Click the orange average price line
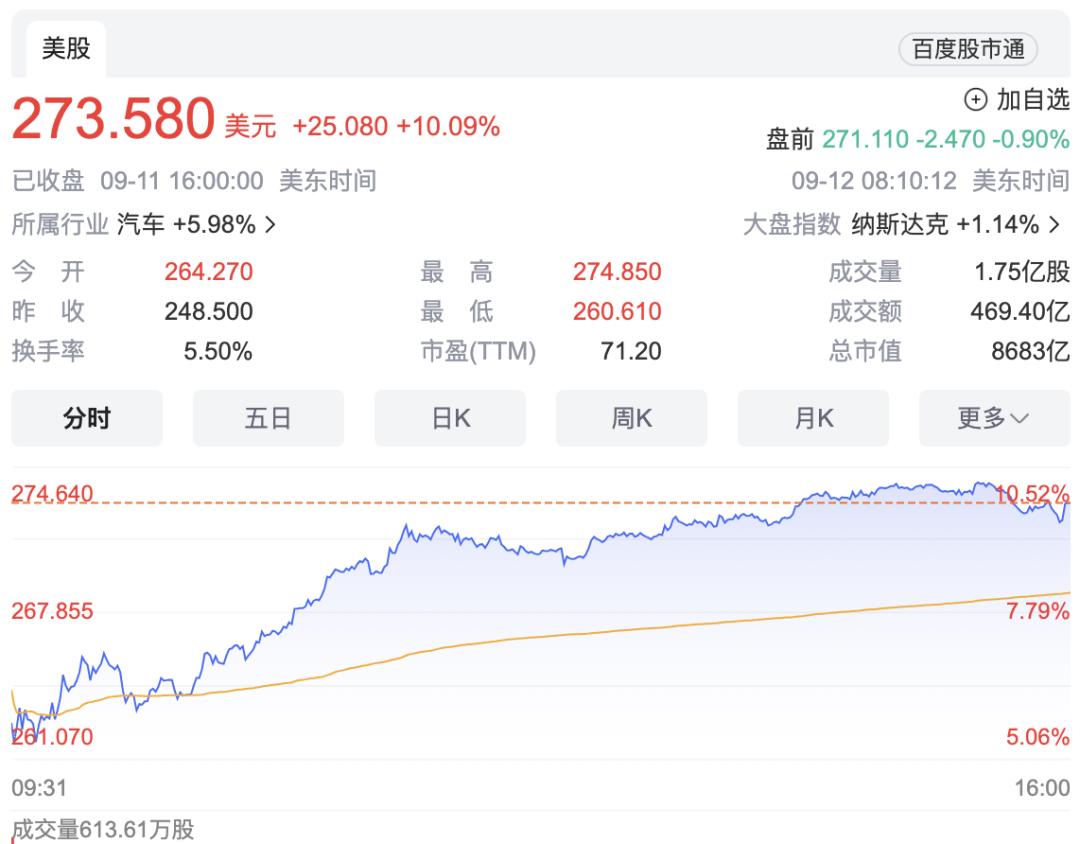Viewport: 1080px width, 844px height. click(600, 630)
